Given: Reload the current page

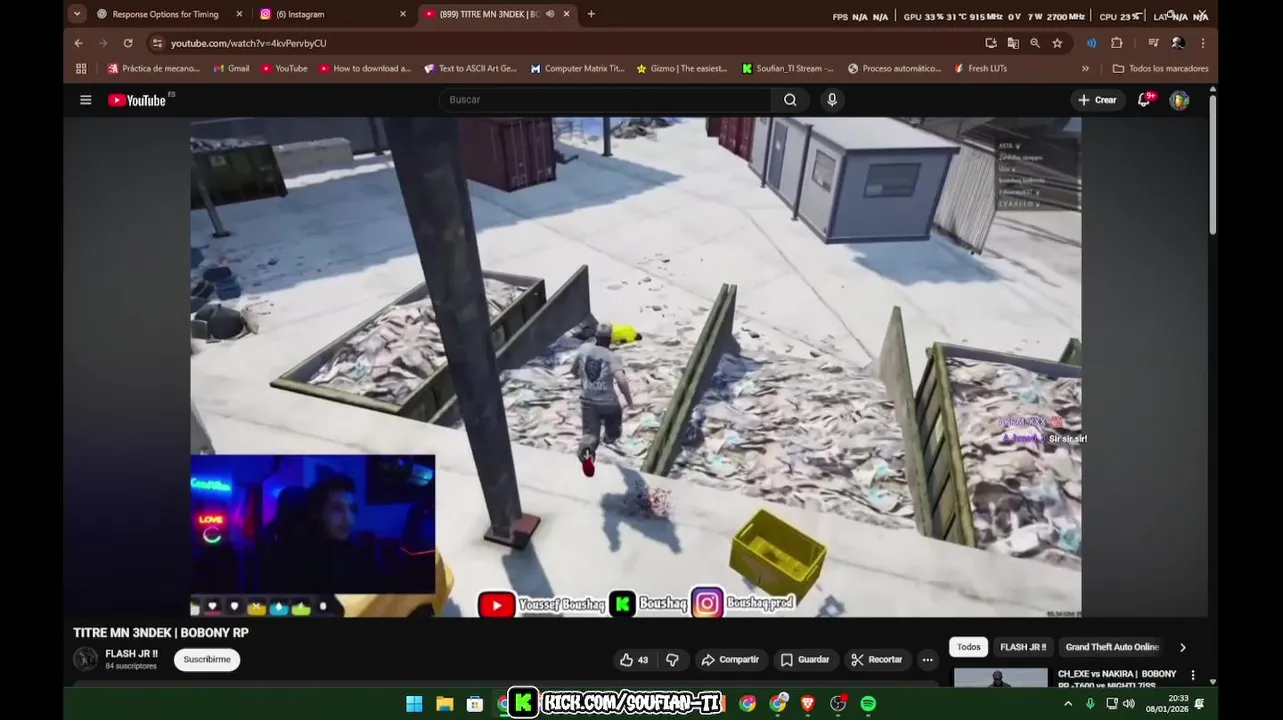Looking at the screenshot, I should [128, 43].
